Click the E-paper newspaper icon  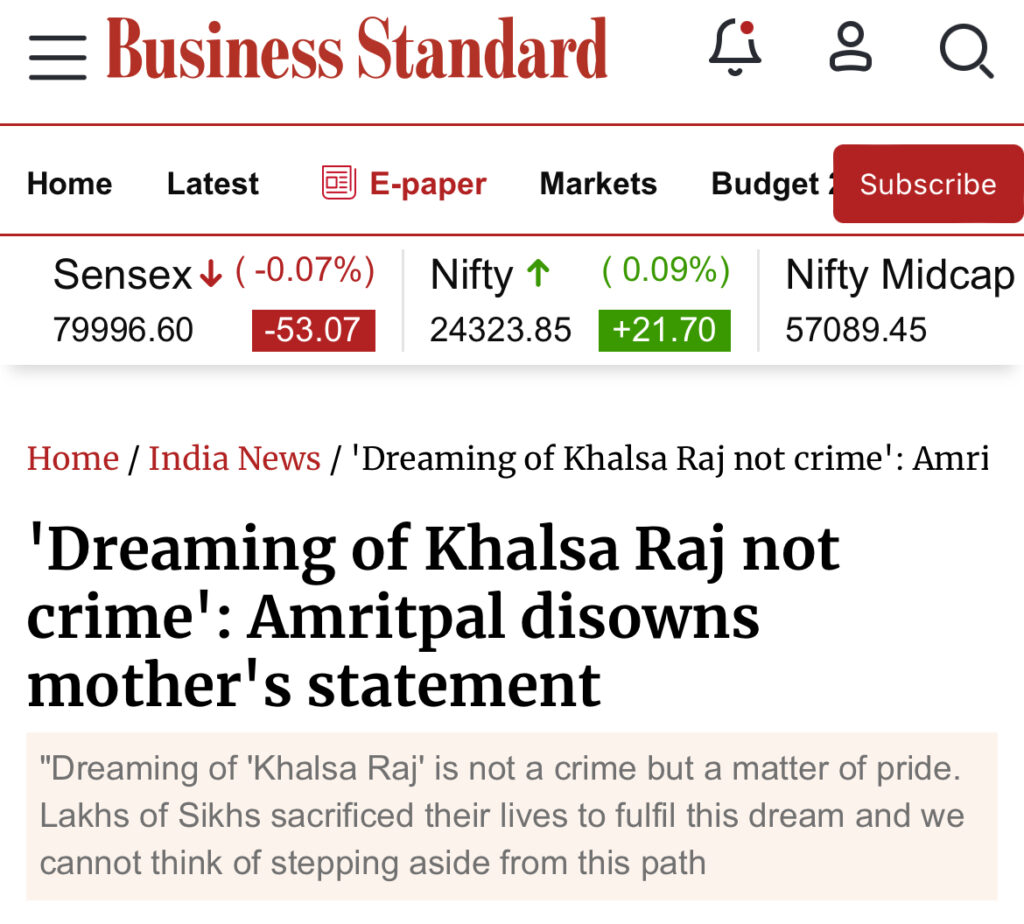pyautogui.click(x=338, y=183)
